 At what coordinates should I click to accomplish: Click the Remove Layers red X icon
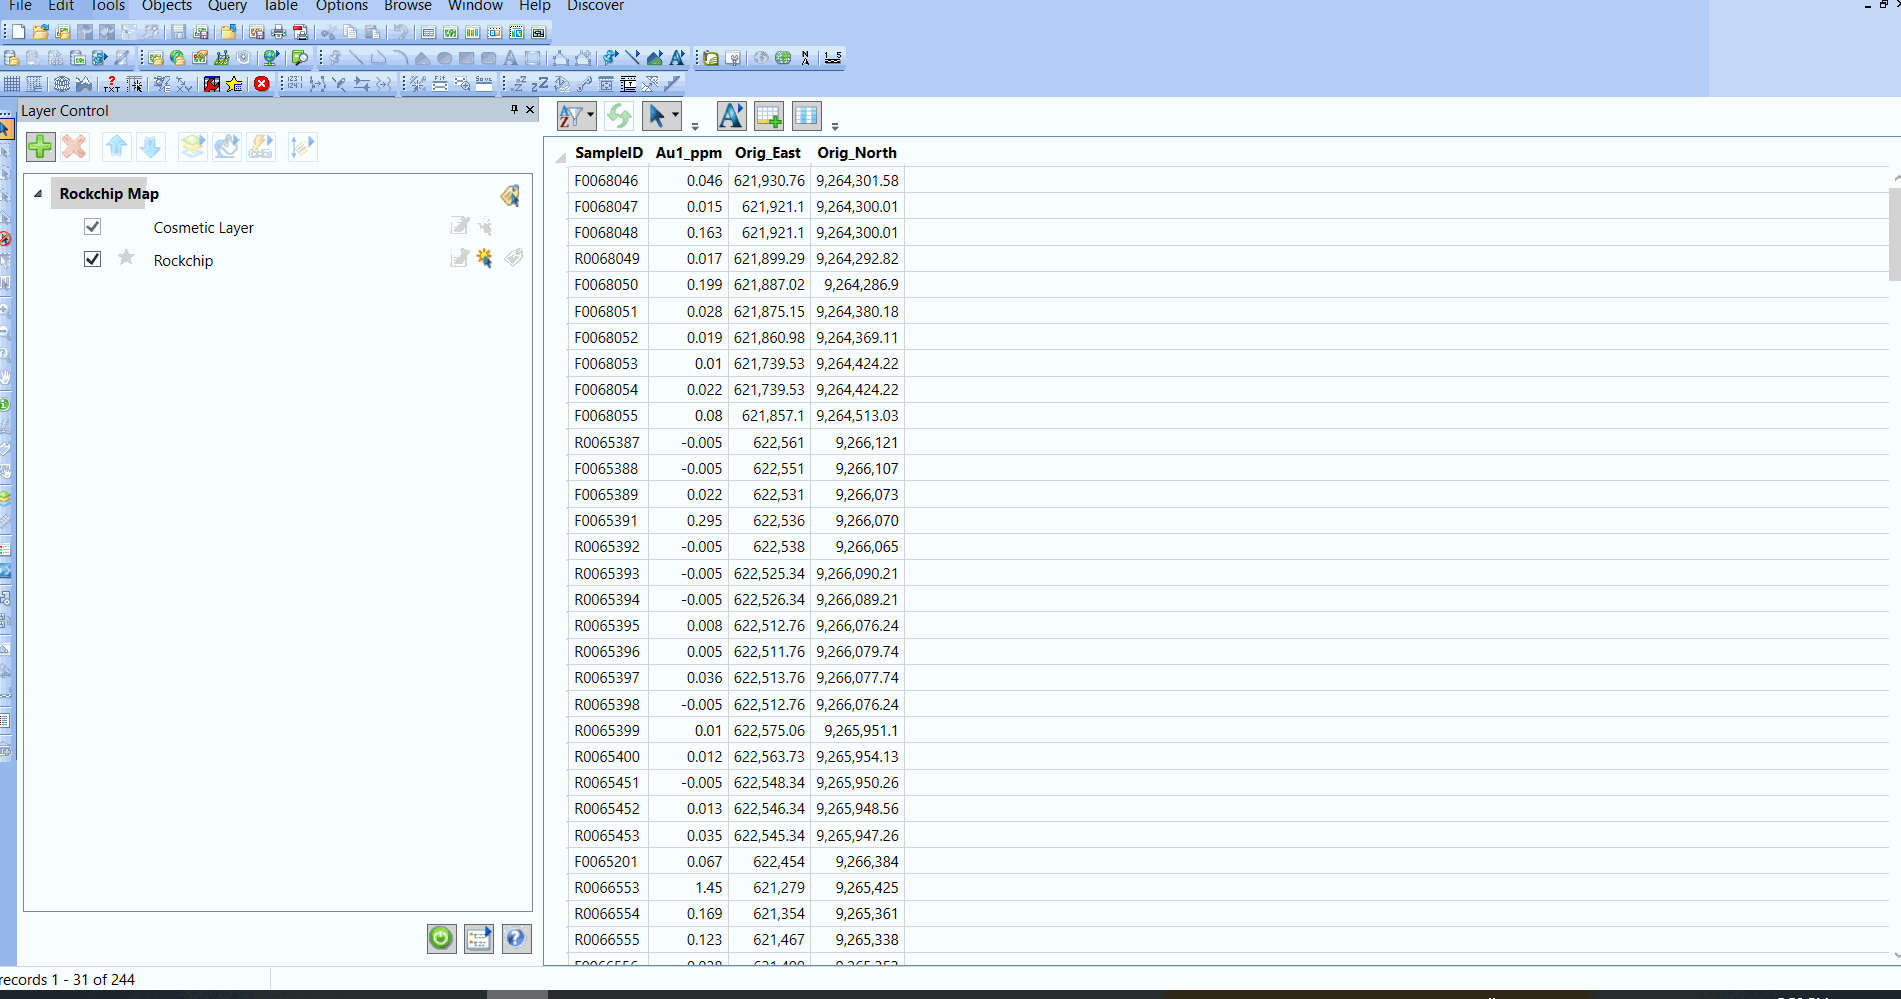click(74, 146)
